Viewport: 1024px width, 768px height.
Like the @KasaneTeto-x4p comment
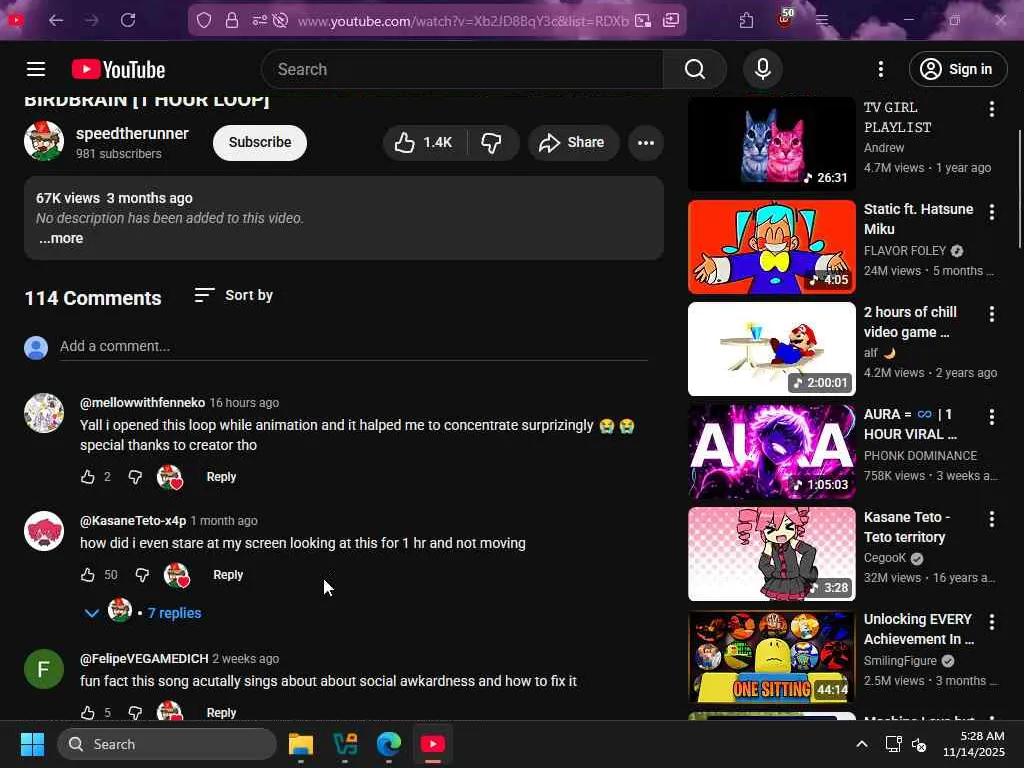[x=88, y=575]
